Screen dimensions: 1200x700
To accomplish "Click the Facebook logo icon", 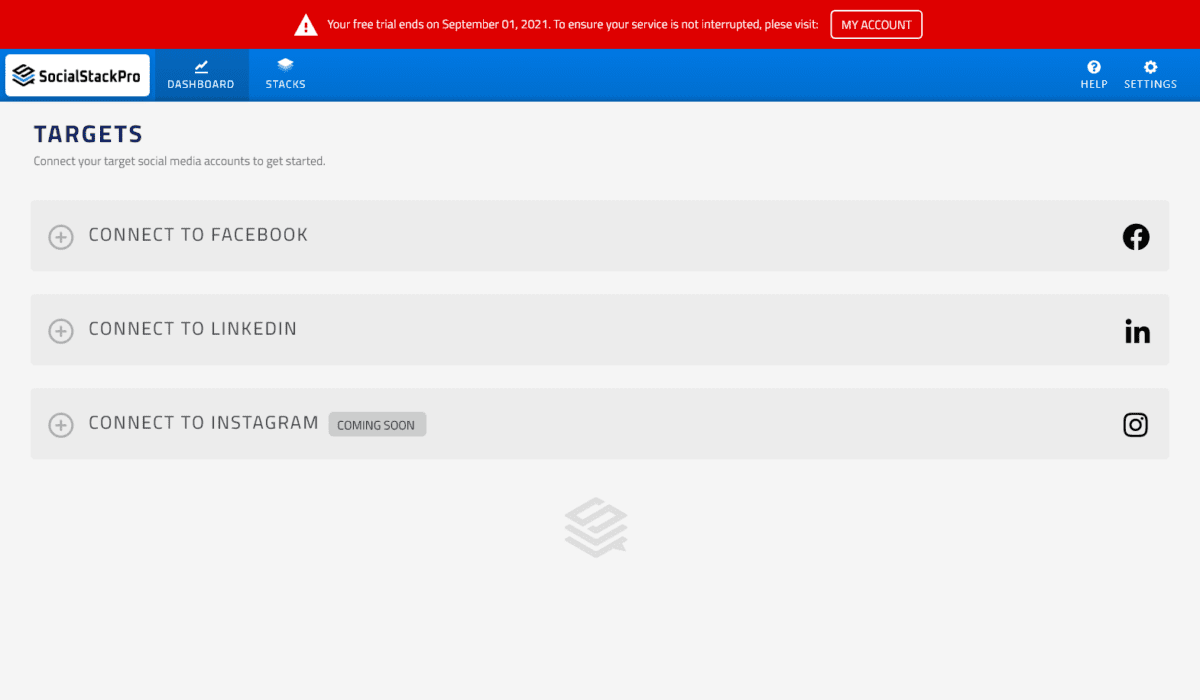I will click(x=1136, y=237).
